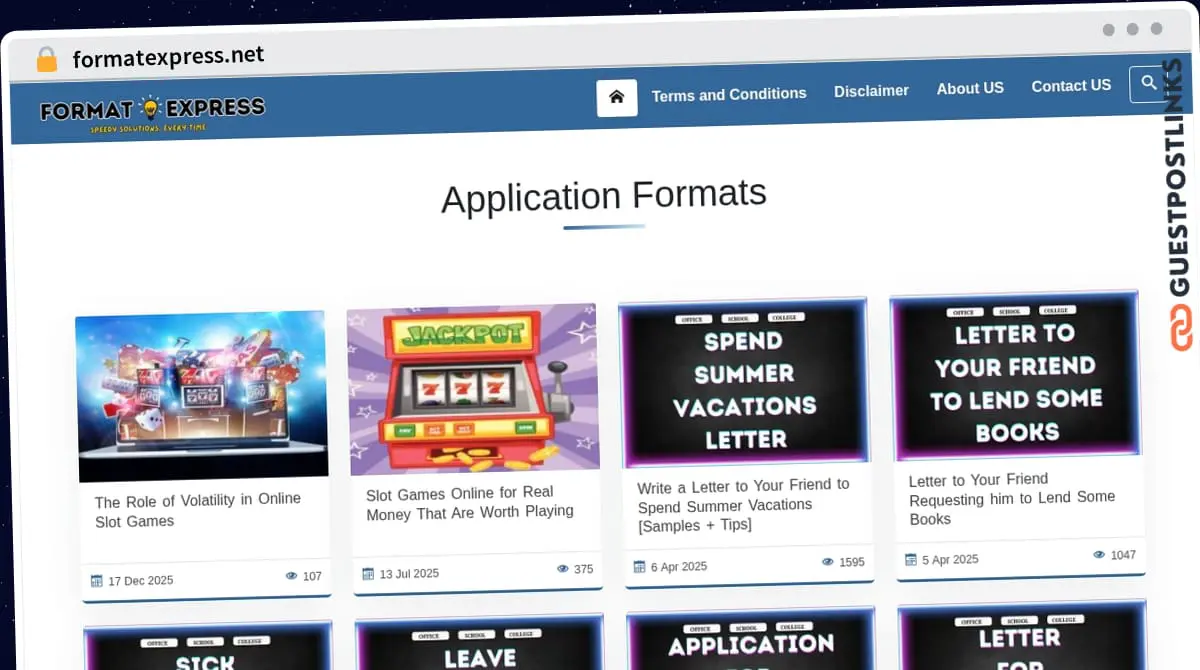Click the formatexpress.net address bar
The height and width of the screenshot is (670, 1200).
point(168,56)
